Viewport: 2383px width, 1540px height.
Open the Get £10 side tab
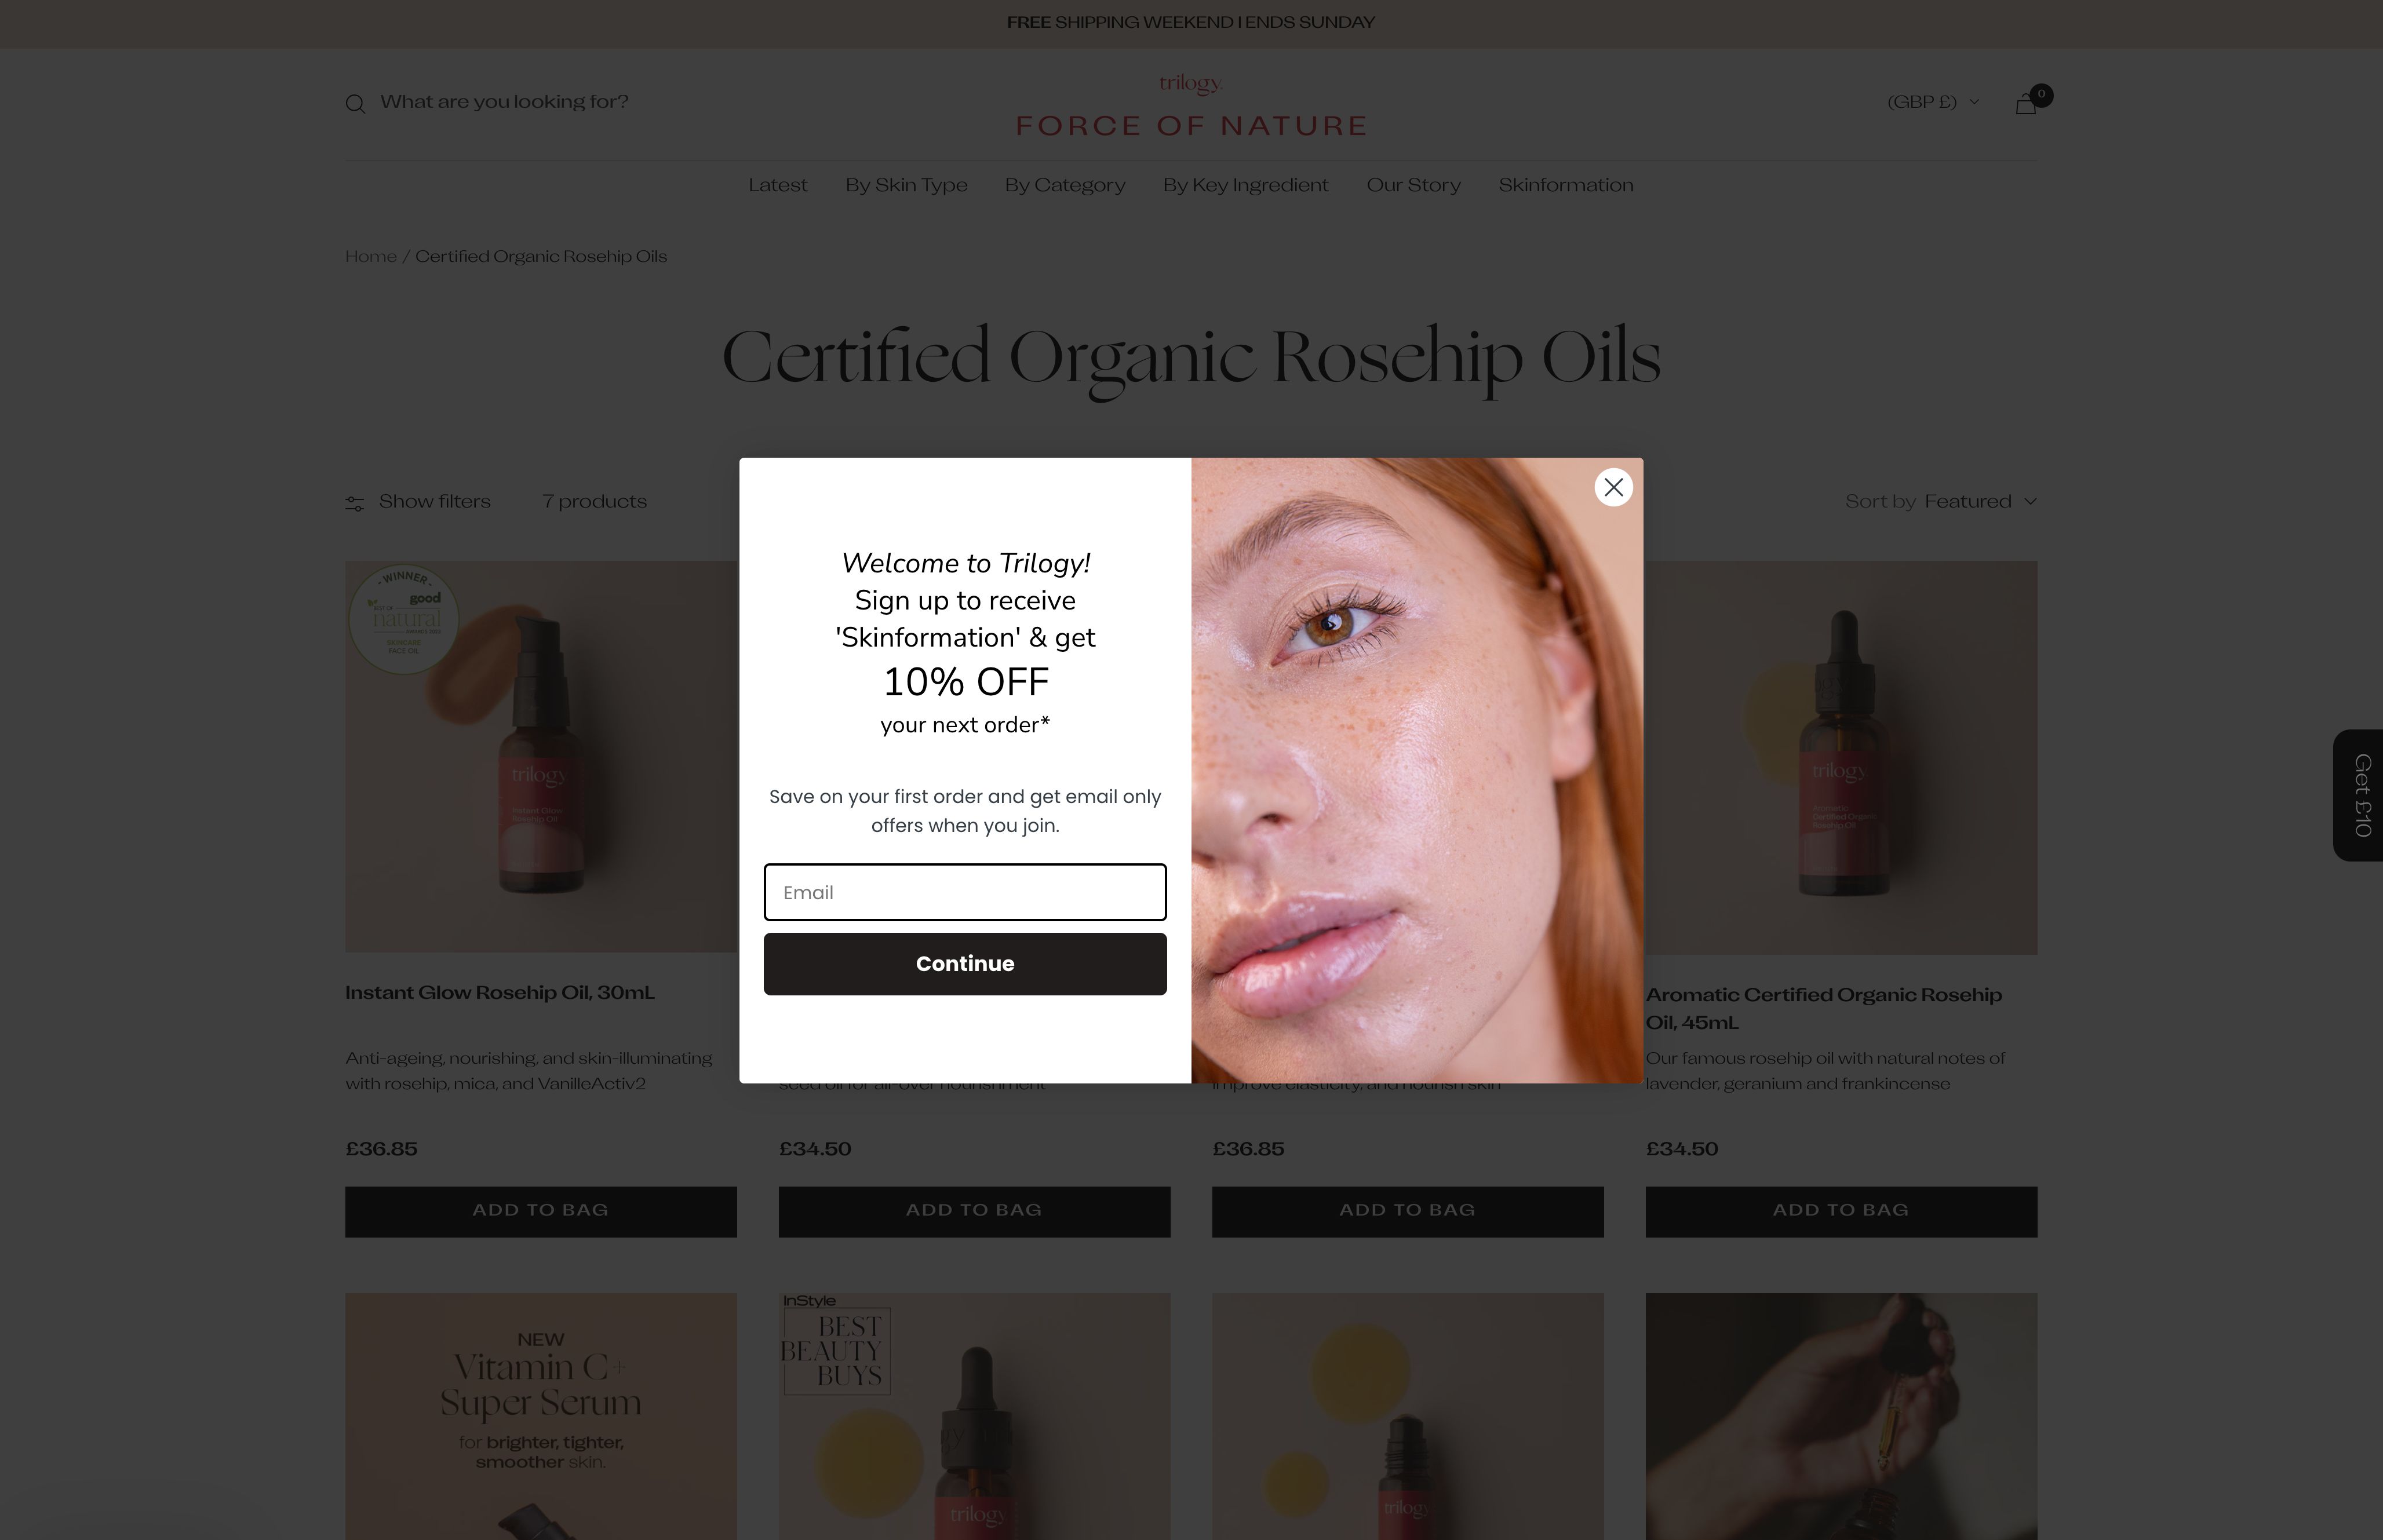(x=2360, y=795)
